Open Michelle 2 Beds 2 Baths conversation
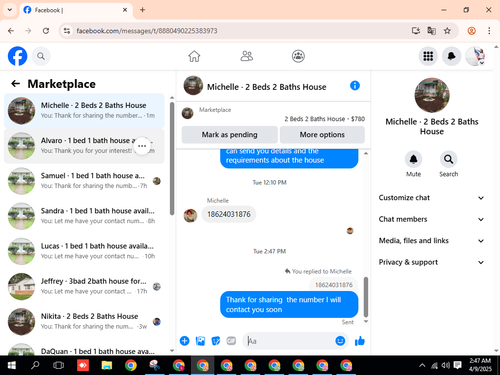 coord(84,111)
